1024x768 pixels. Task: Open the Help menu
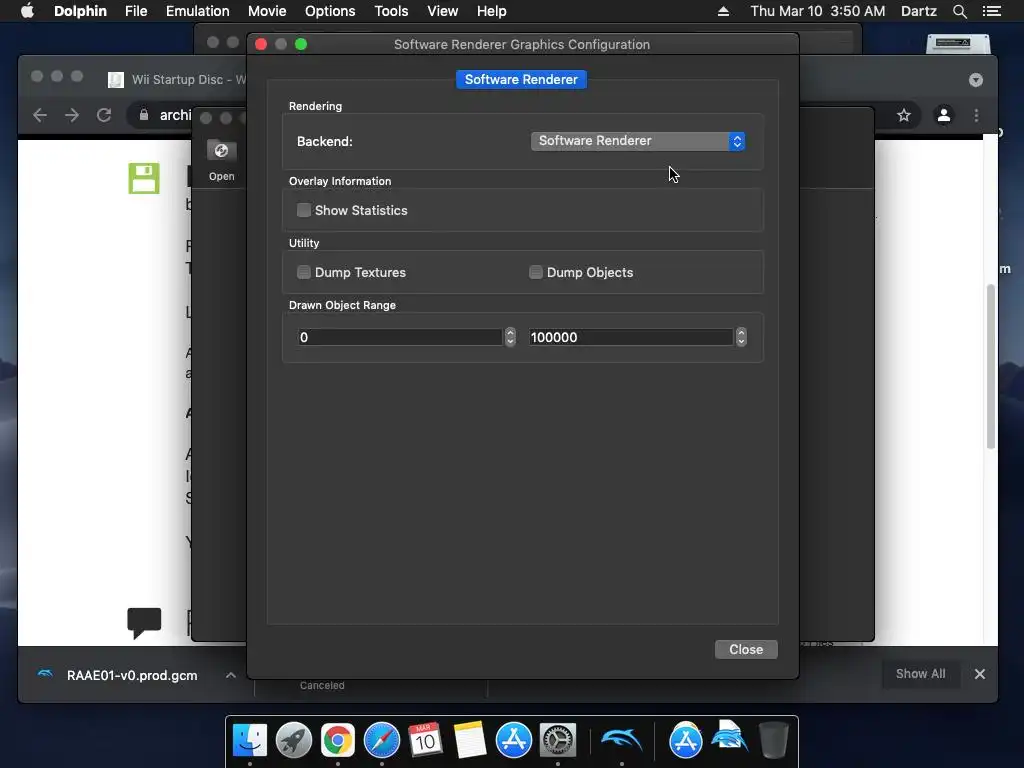(491, 11)
